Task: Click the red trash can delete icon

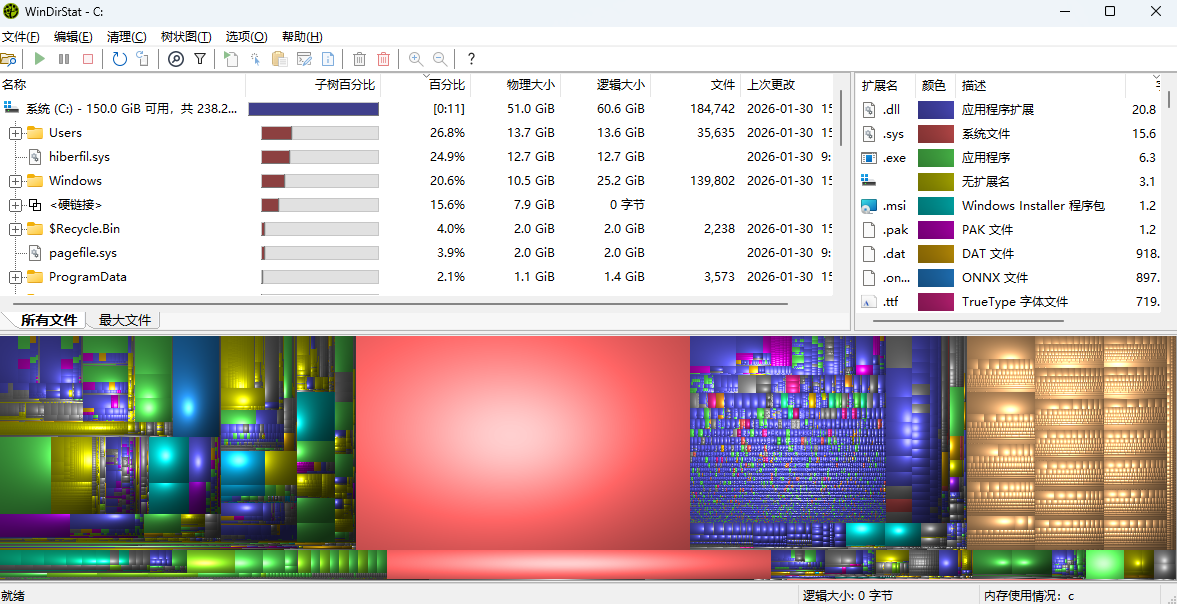Action: 383,59
